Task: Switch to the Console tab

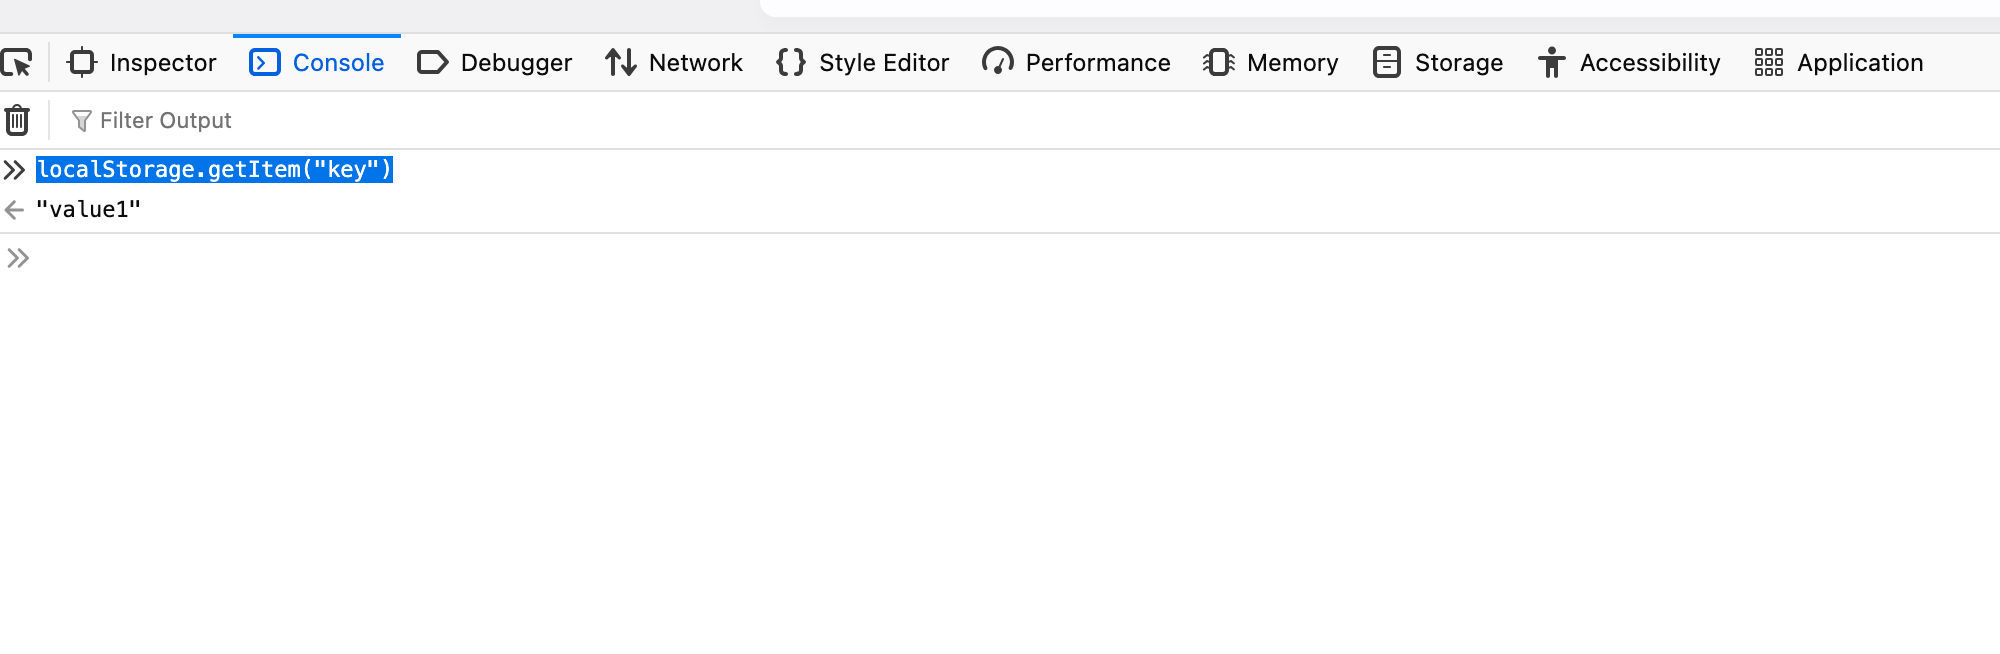Action: [317, 63]
